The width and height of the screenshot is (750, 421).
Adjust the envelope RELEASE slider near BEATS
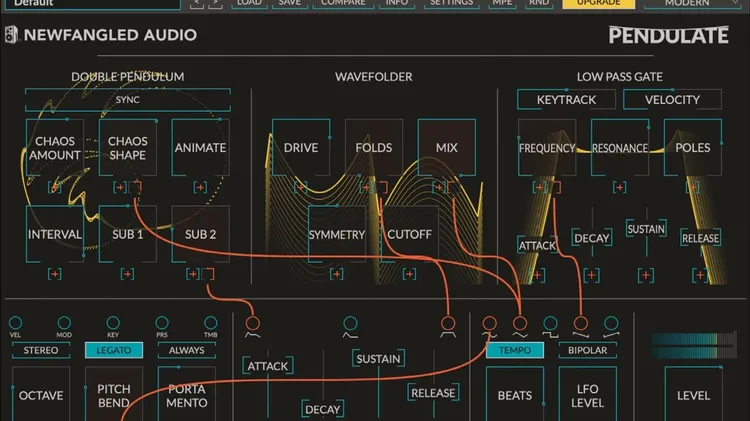coord(433,393)
